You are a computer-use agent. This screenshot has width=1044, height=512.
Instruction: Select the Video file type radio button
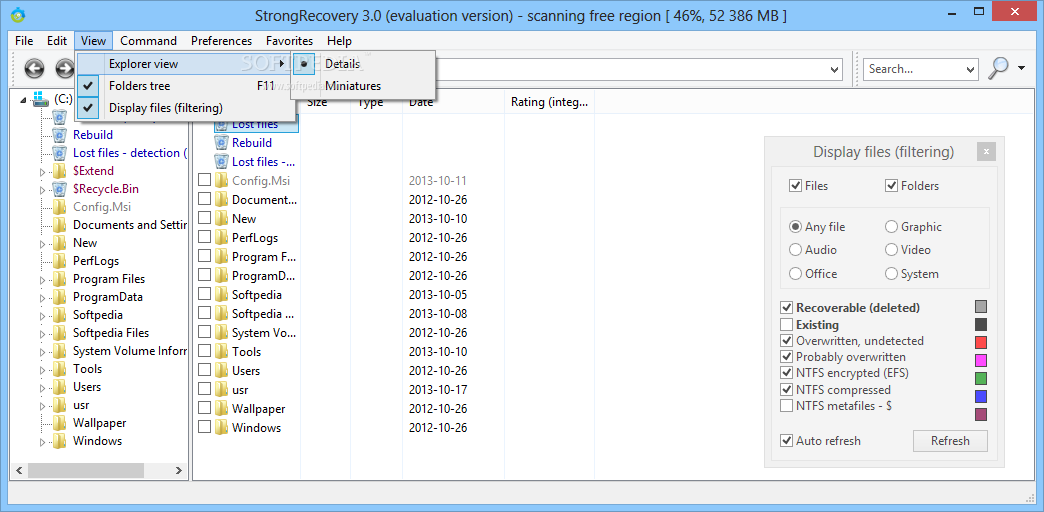(892, 250)
